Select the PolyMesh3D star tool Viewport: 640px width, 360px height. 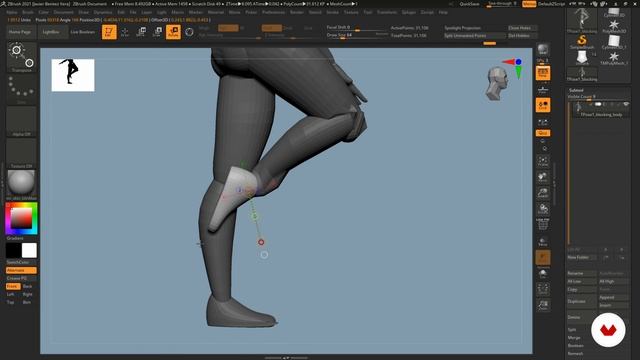pyautogui.click(x=613, y=26)
